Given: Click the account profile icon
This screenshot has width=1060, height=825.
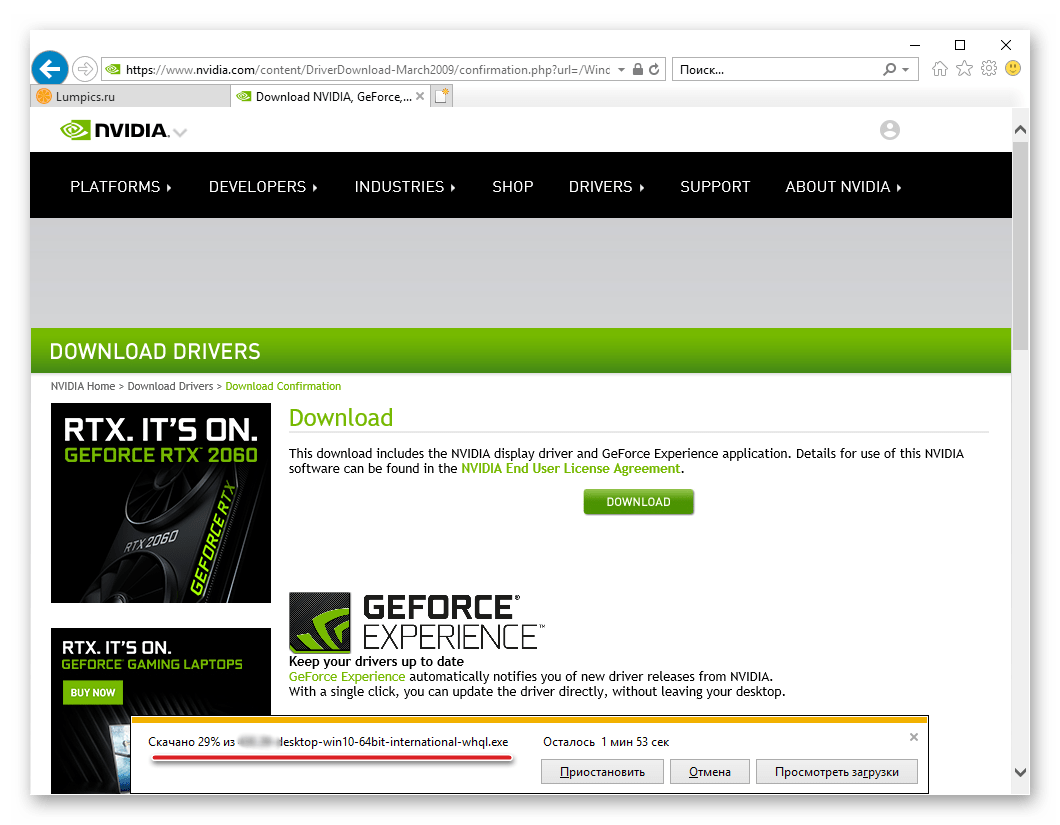Looking at the screenshot, I should [x=889, y=130].
